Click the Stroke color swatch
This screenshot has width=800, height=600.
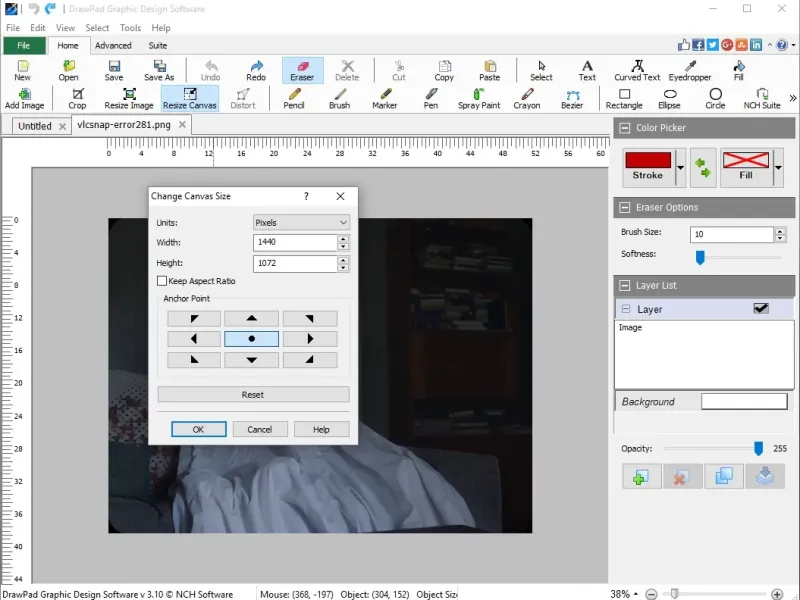coord(648,160)
